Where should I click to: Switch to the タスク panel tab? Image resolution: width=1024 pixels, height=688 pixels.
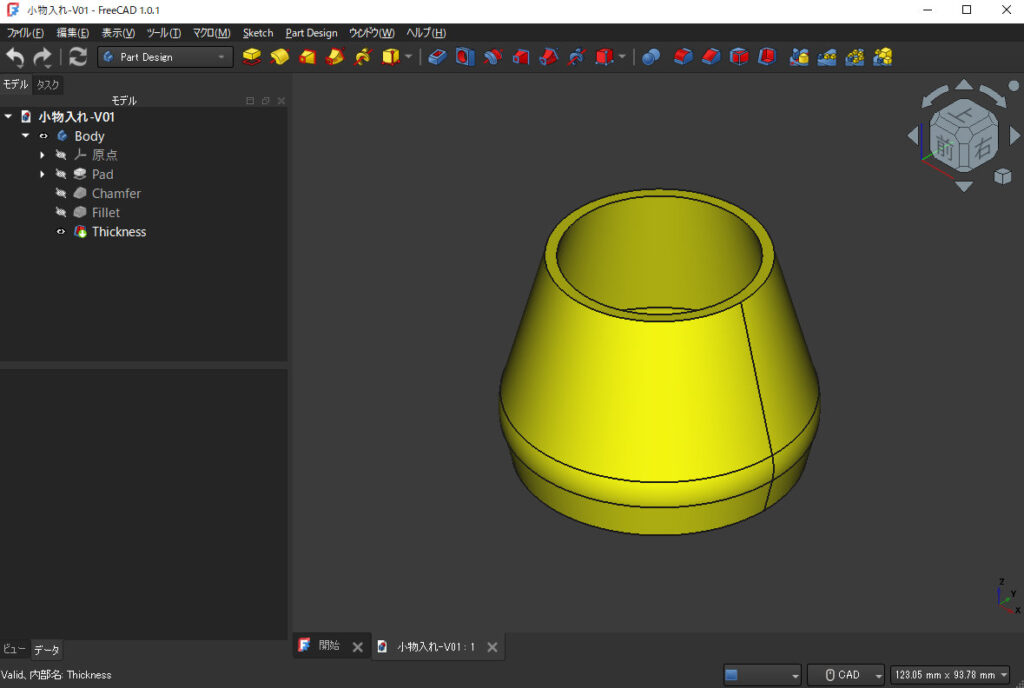pos(48,85)
